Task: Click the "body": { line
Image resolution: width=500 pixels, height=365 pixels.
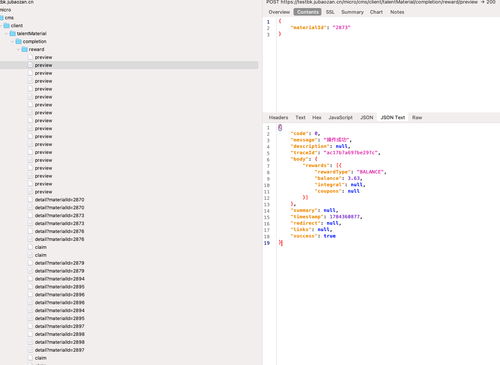Action: (304, 159)
